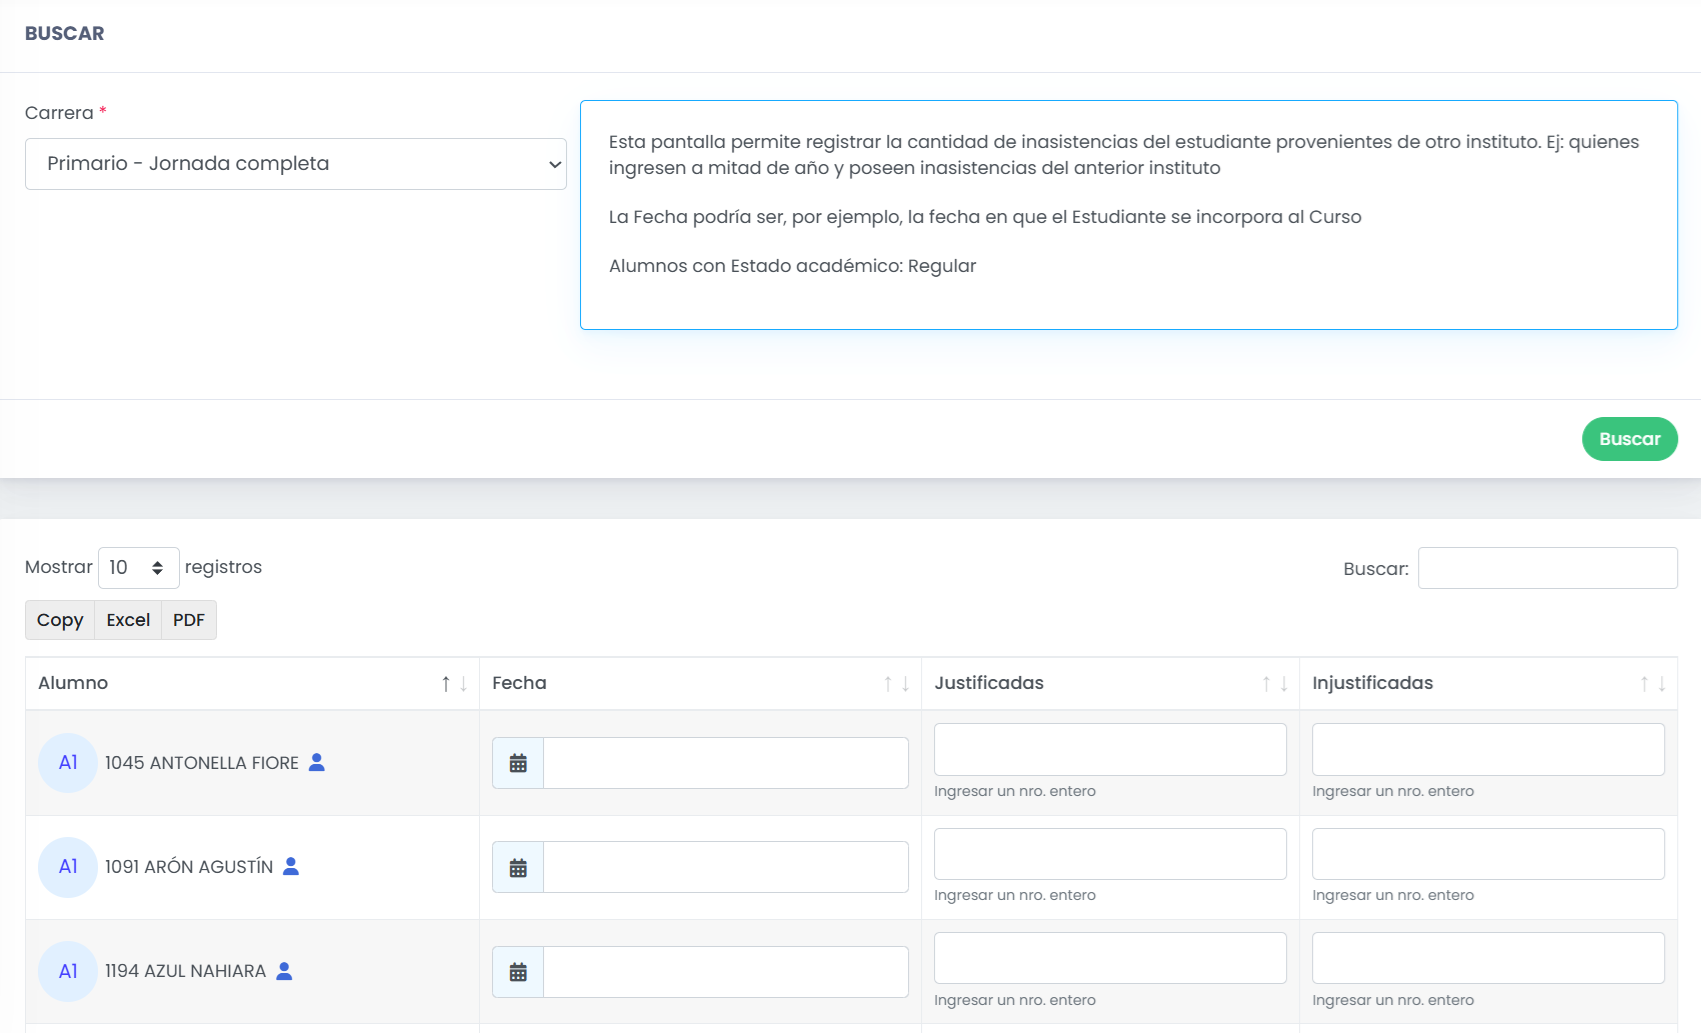Click profile icon next to 1045 Antonella Fiore
This screenshot has height=1033, width=1701.
(x=317, y=762)
